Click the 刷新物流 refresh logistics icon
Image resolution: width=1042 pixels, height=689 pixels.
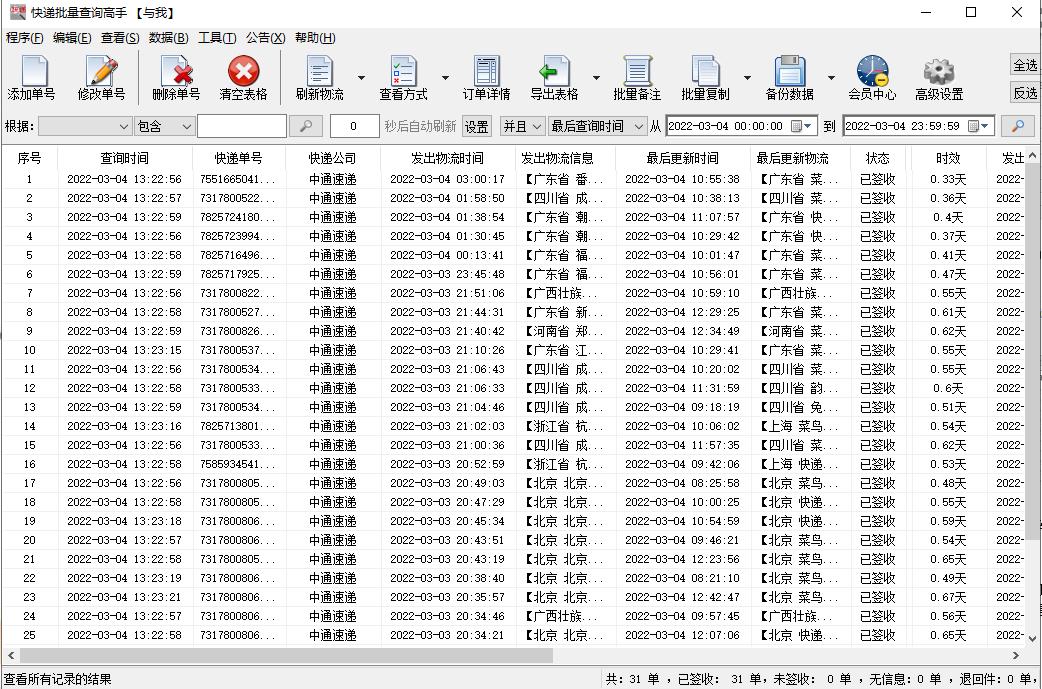pyautogui.click(x=319, y=77)
